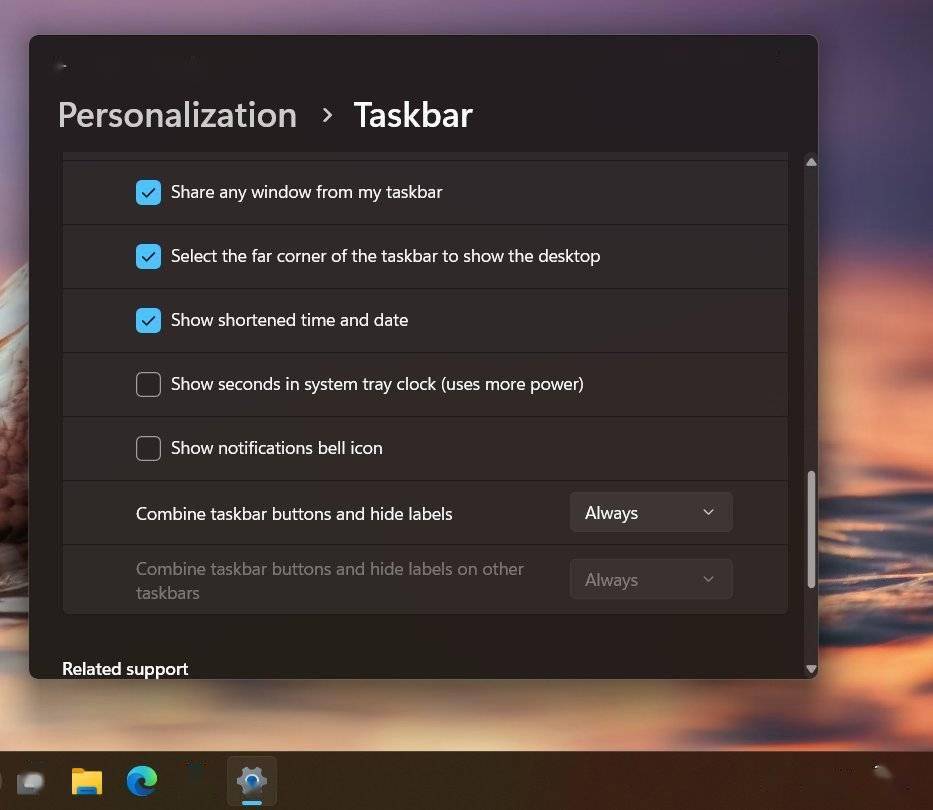Go back to Personalization breadcrumb
Image resolution: width=933 pixels, height=810 pixels.
pos(177,115)
